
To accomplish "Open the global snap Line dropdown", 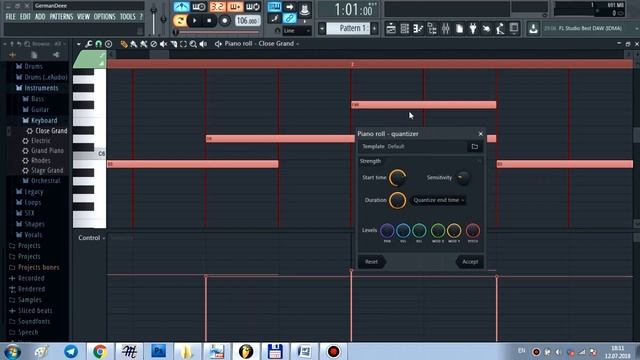I will point(297,31).
